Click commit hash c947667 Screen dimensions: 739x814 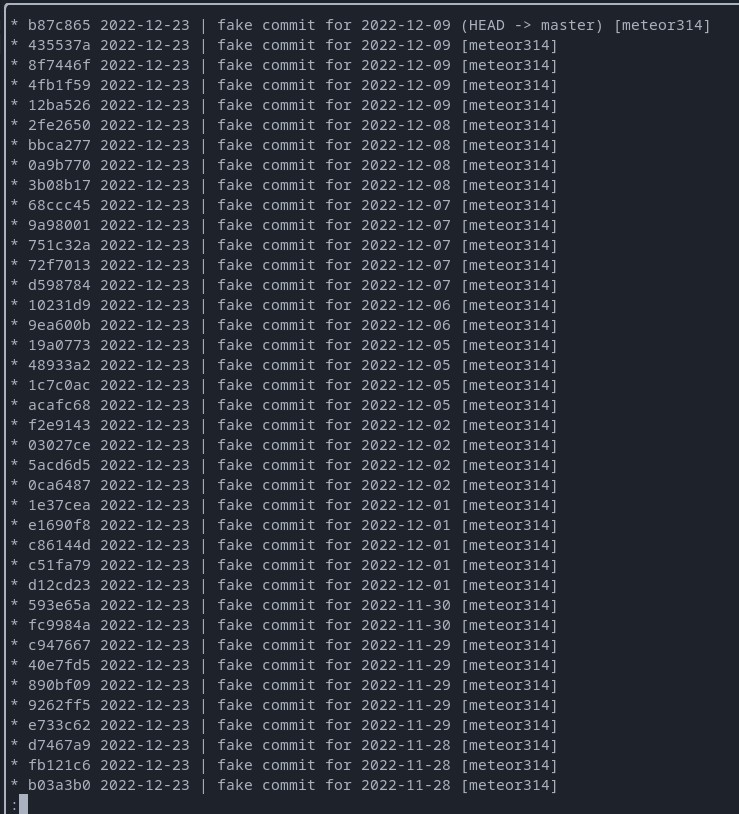point(59,645)
